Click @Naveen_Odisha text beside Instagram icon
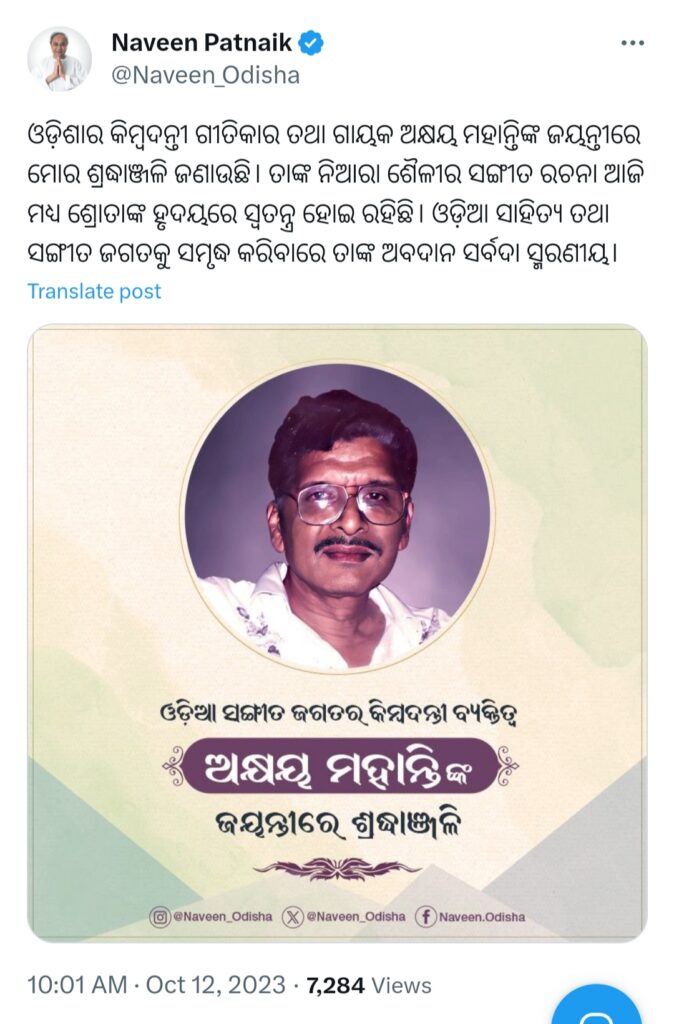Viewport: 674px width, 1024px height. [222, 917]
